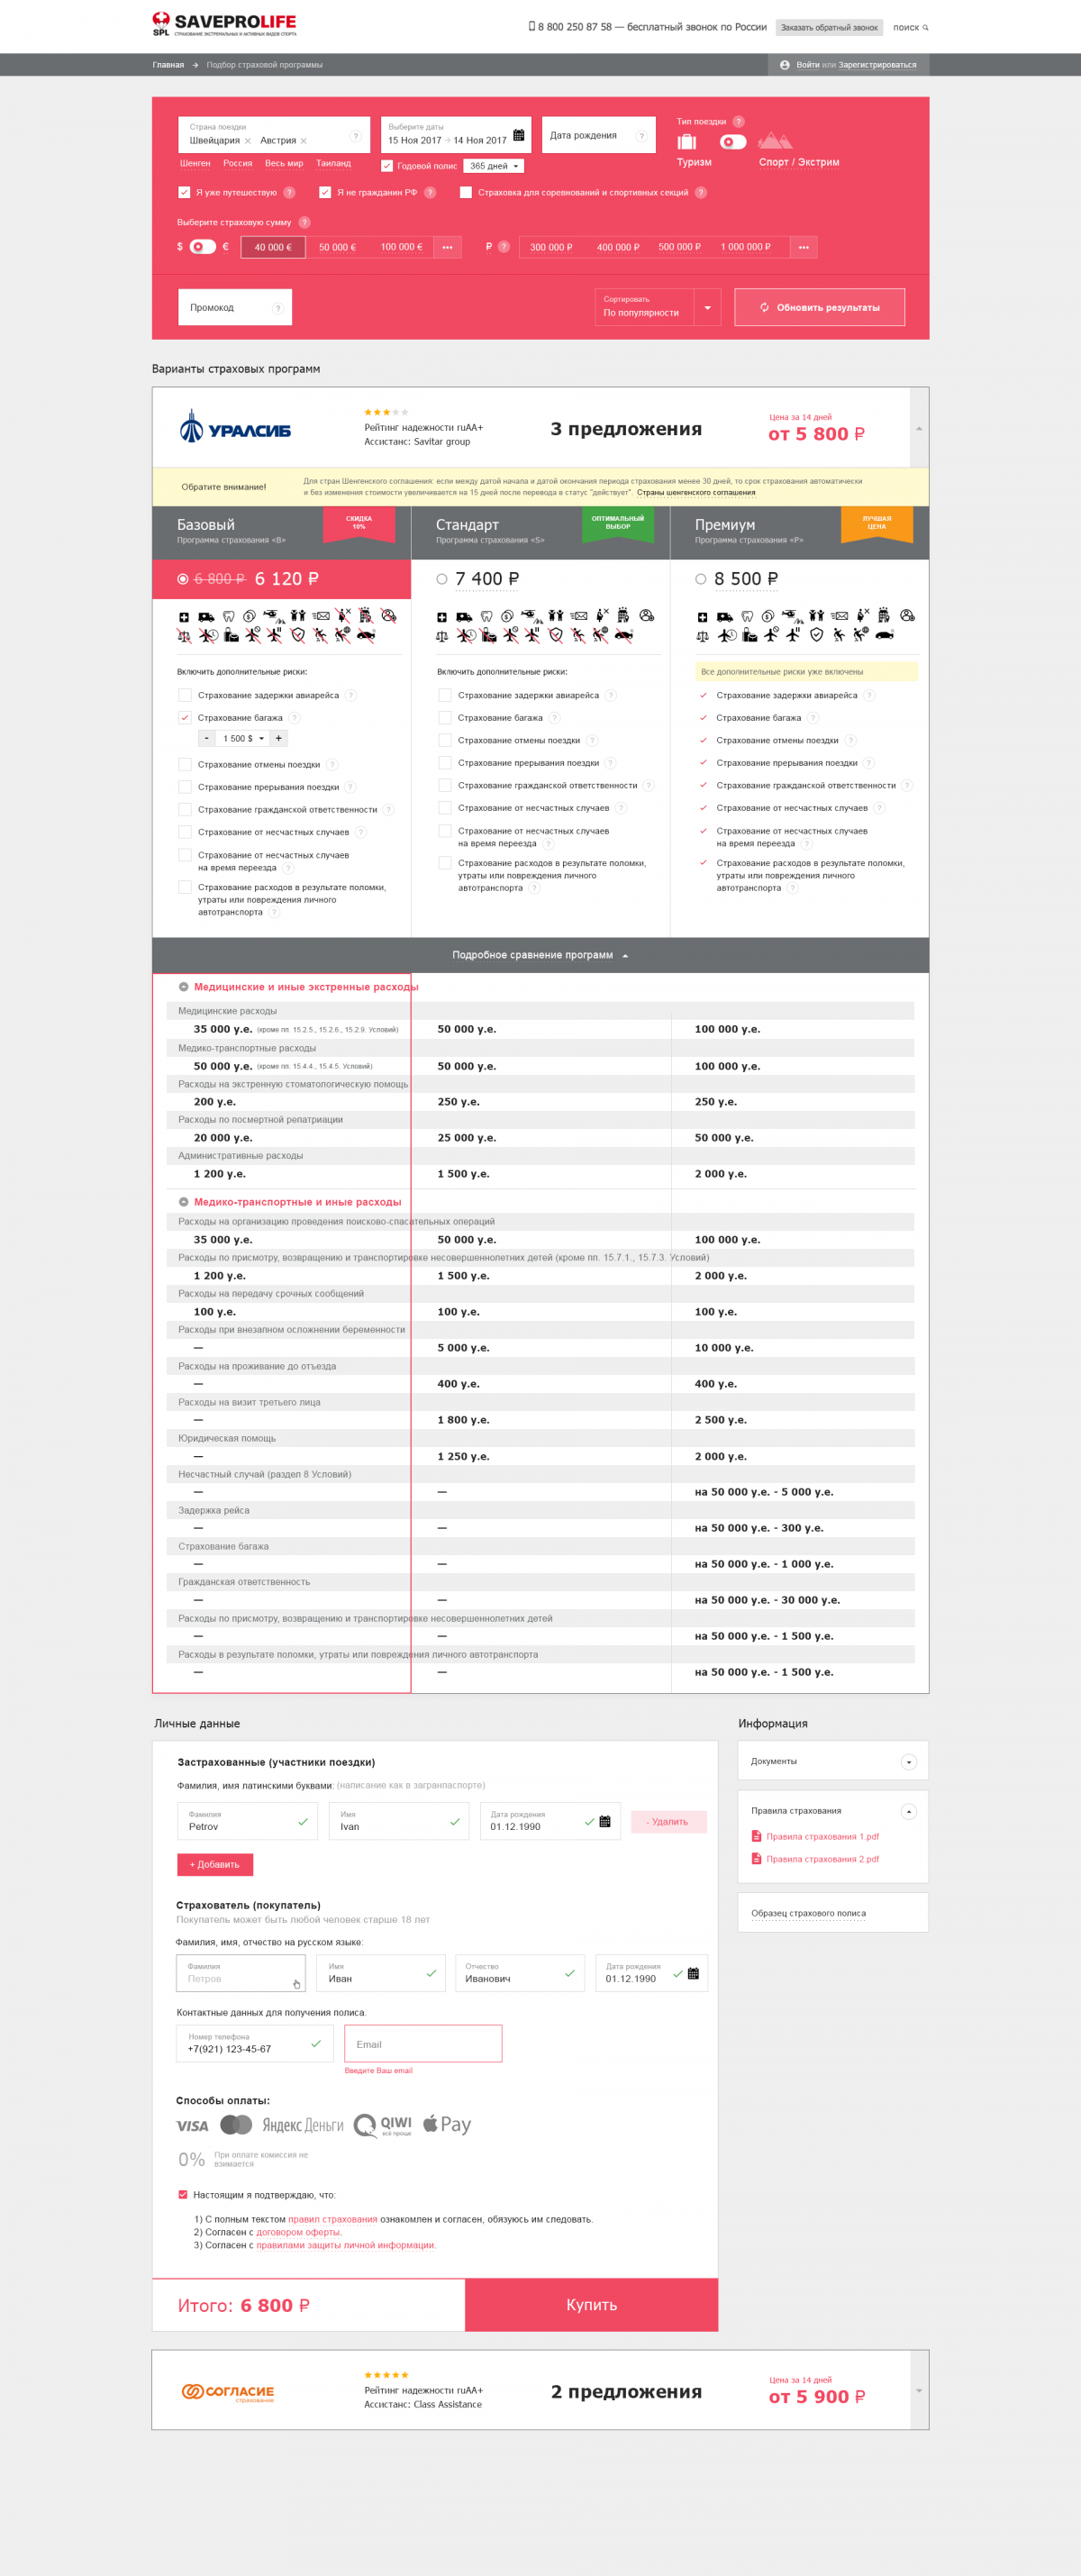Click the Apple Pay payment logo

coord(446,2124)
